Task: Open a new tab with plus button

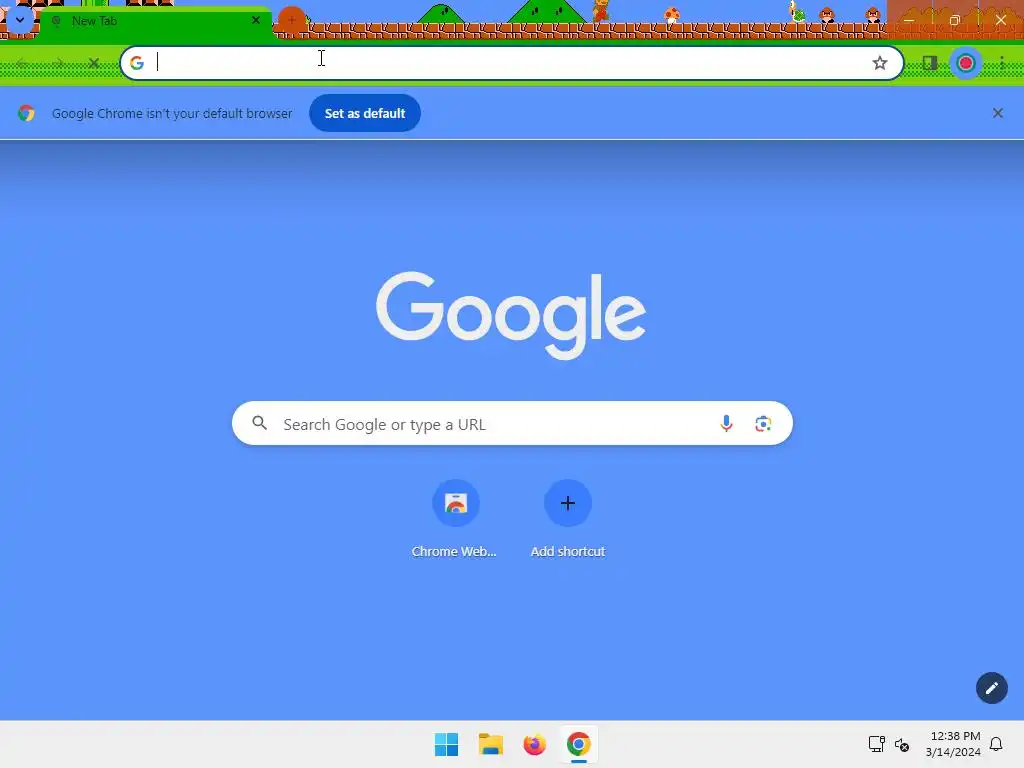Action: (292, 20)
